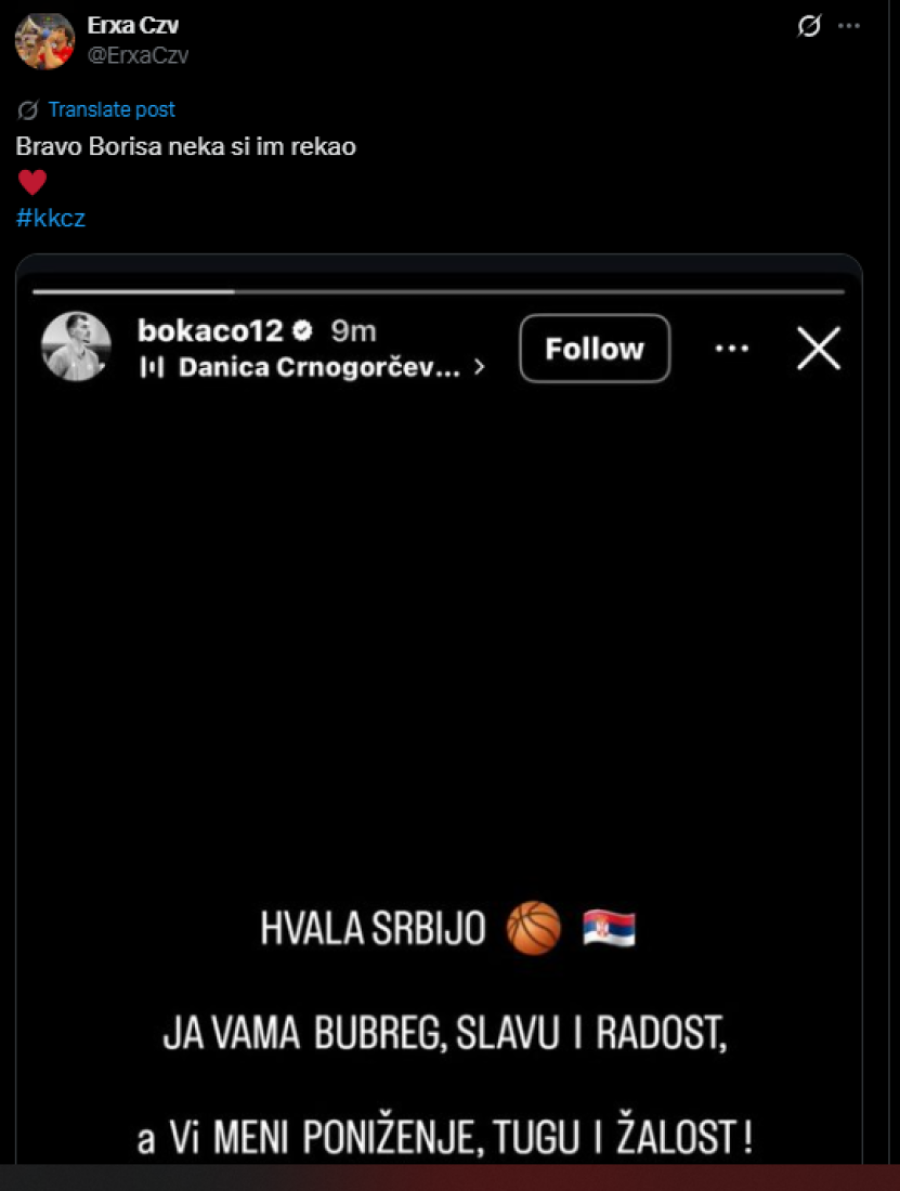Click the bokaco12 story profile picture
Screen dimensions: 900x1191
coord(76,347)
